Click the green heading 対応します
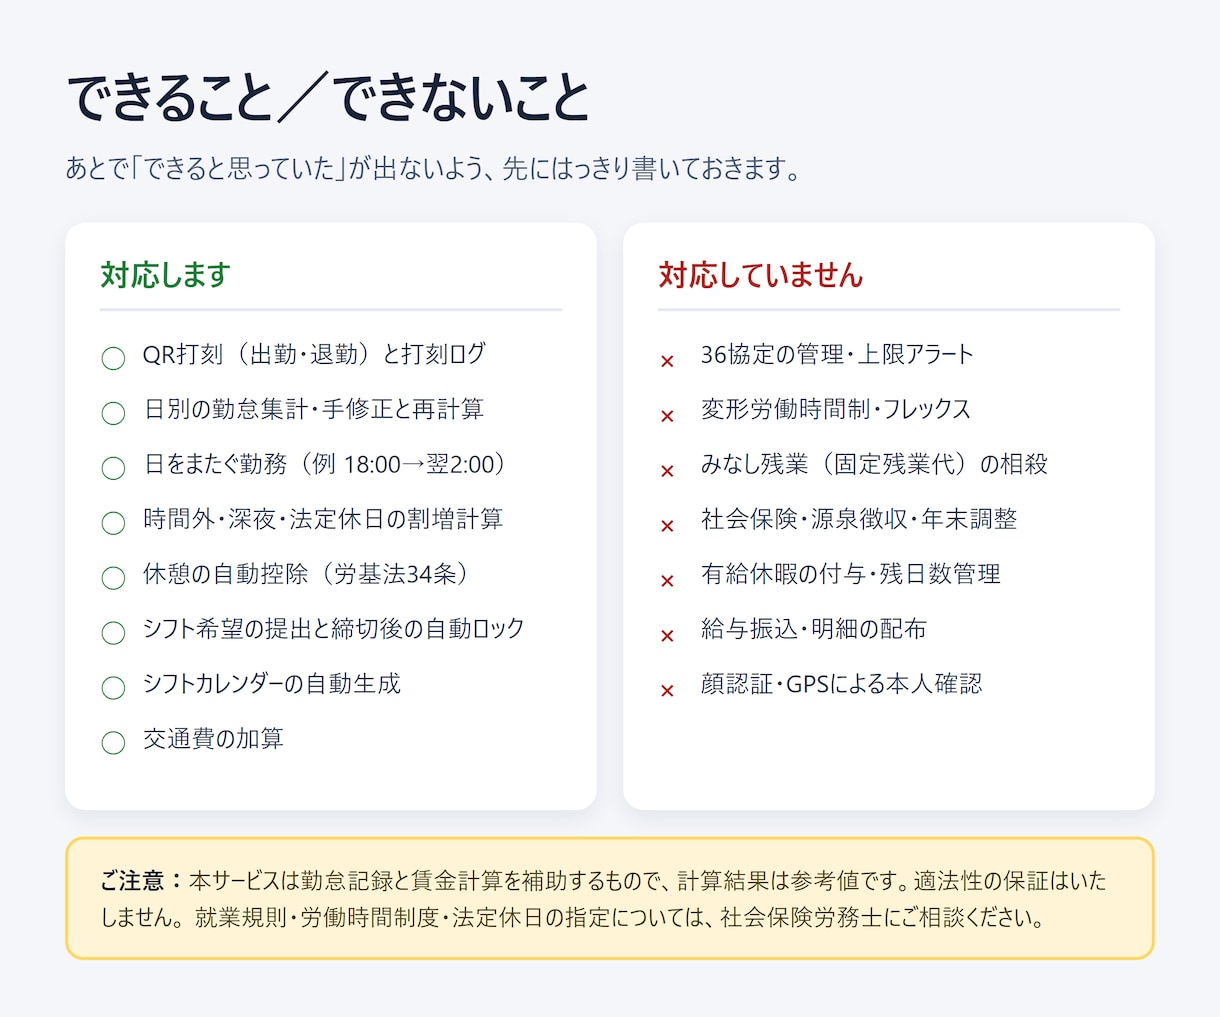 (166, 275)
